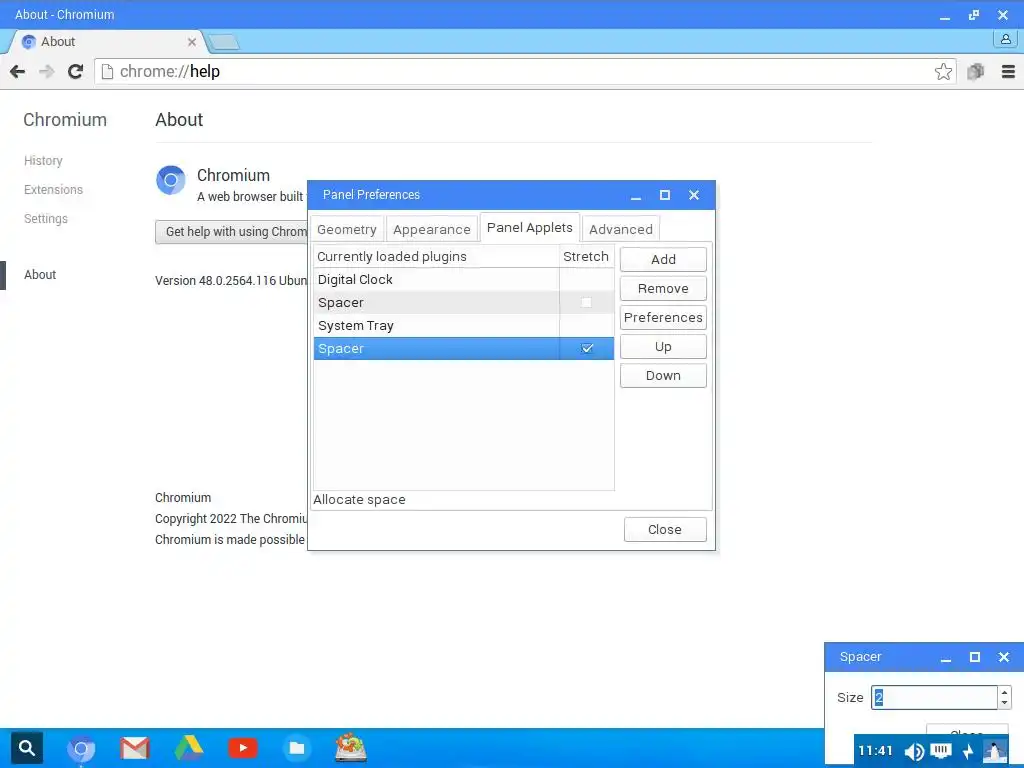Viewport: 1024px width, 768px height.
Task: Move the plugin Up
Action: (663, 346)
